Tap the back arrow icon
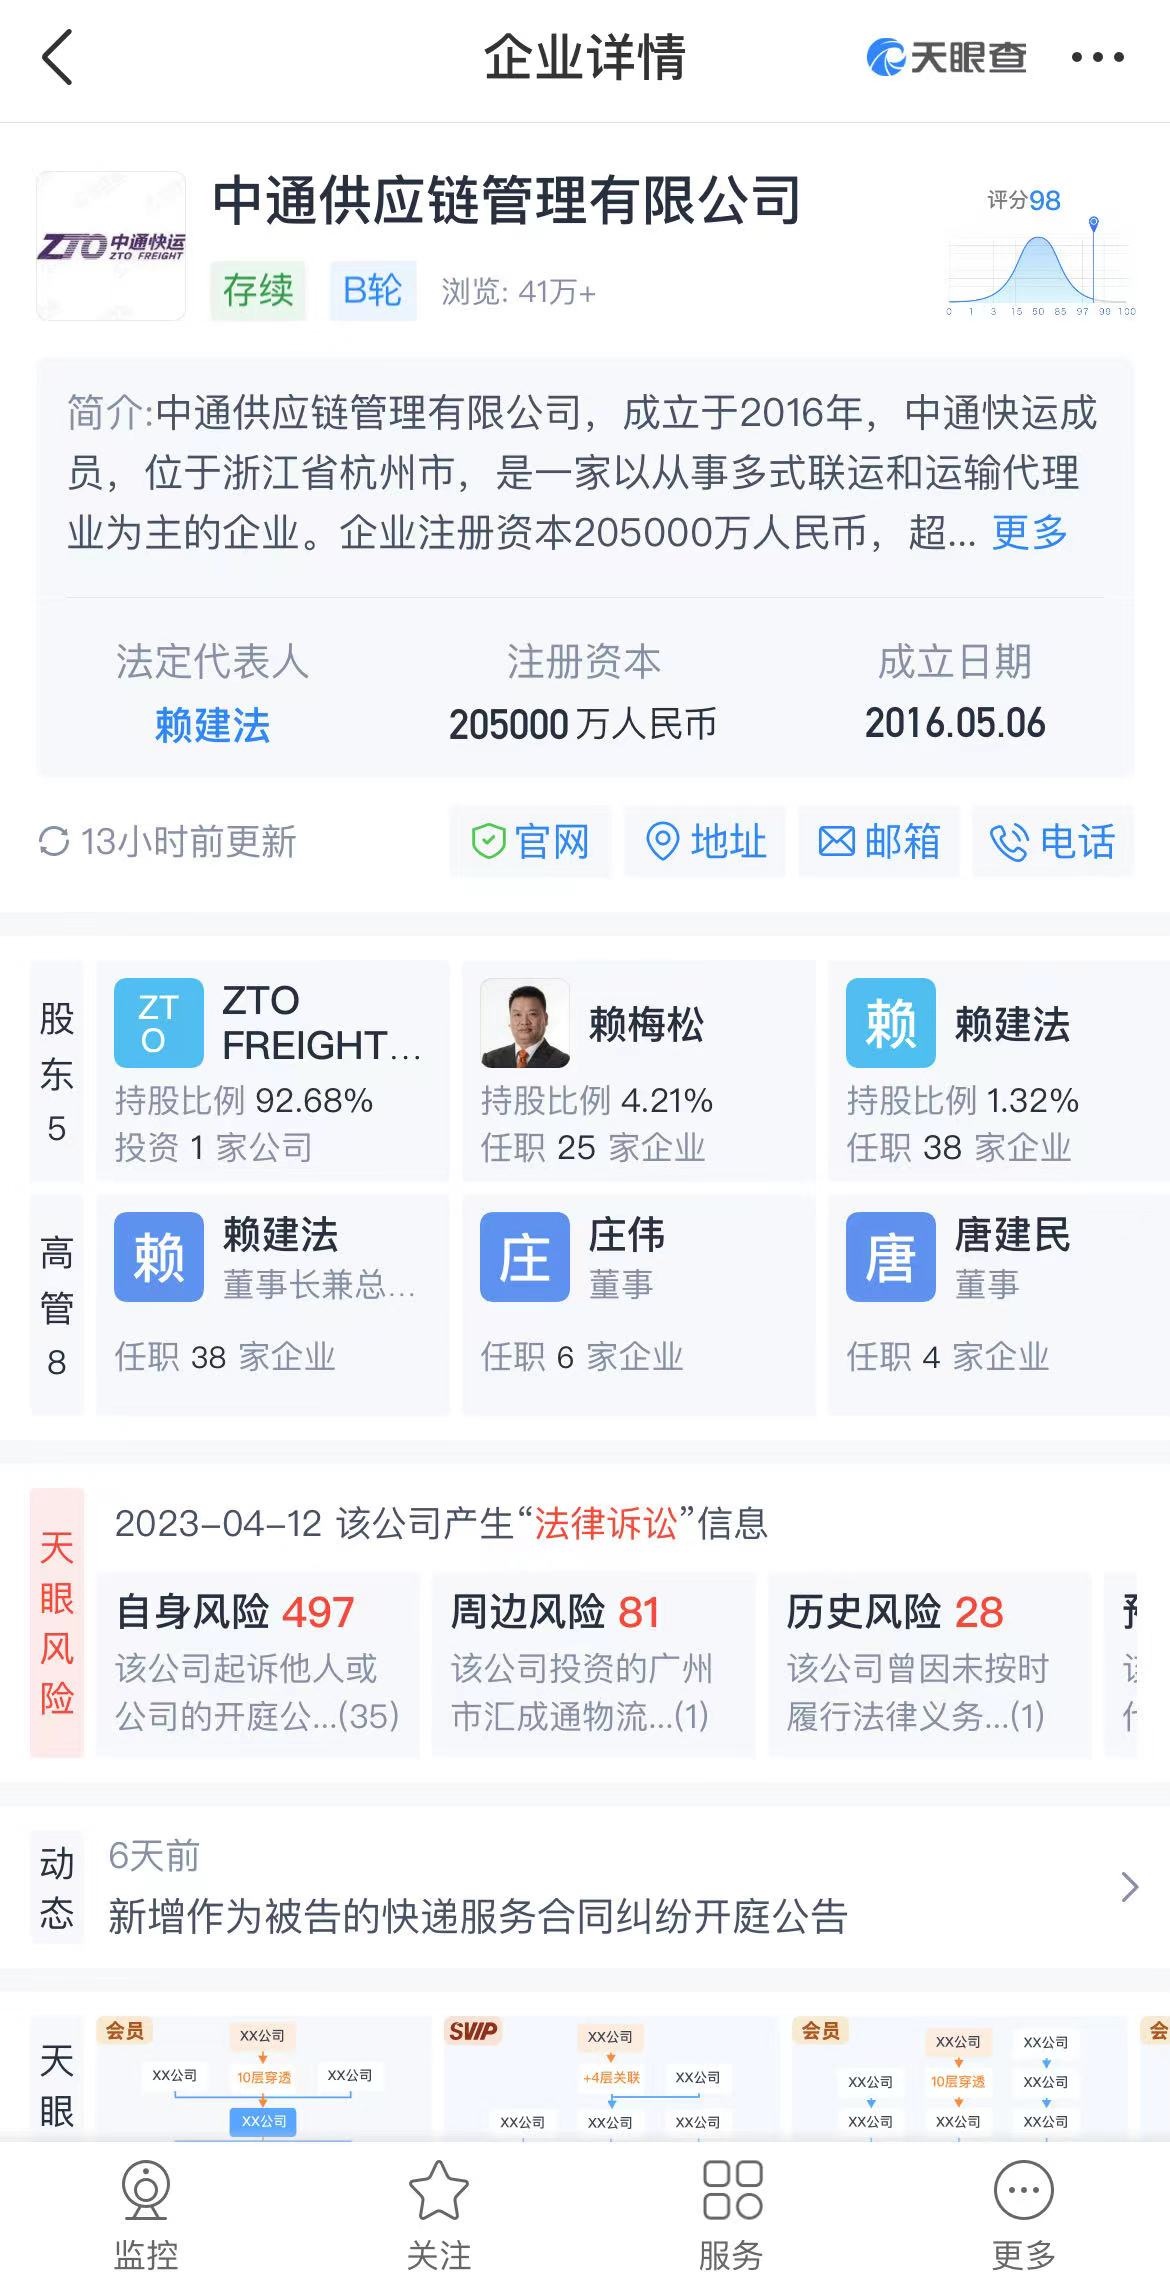1170x2289 pixels. [x=58, y=57]
